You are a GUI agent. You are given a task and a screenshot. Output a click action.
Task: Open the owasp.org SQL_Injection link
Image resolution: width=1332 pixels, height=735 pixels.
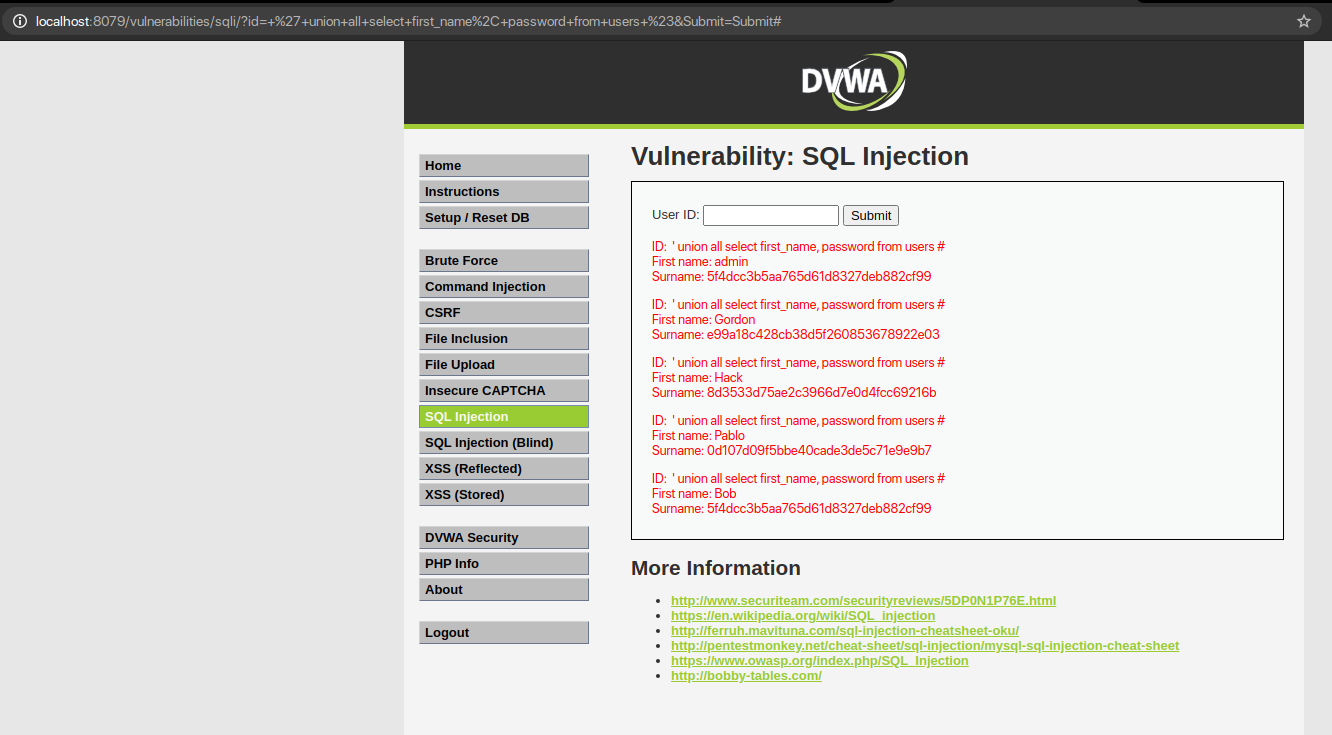tap(820, 661)
